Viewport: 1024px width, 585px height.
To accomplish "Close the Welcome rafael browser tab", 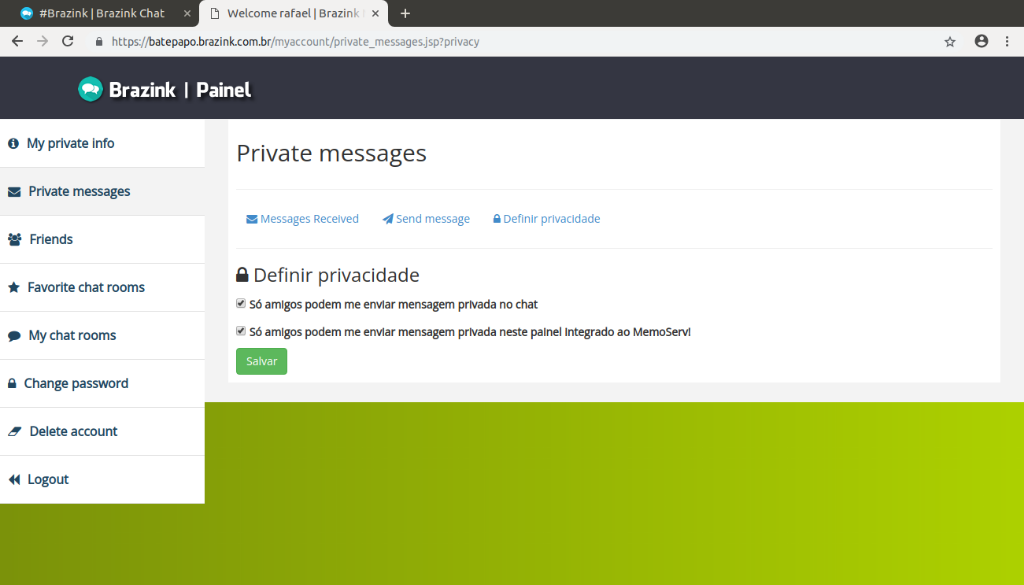I will (375, 13).
